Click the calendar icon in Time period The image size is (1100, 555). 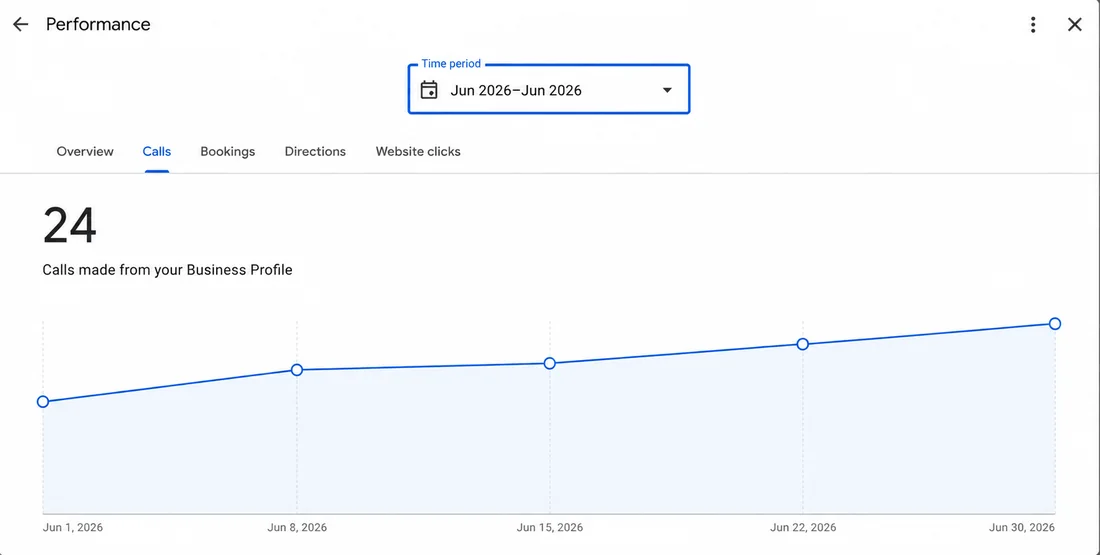pyautogui.click(x=429, y=90)
